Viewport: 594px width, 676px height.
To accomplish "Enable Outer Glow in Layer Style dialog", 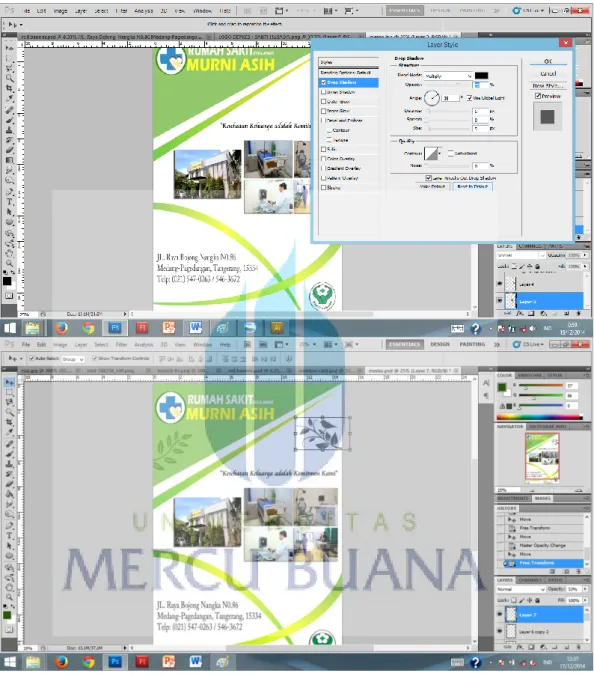I will click(324, 102).
